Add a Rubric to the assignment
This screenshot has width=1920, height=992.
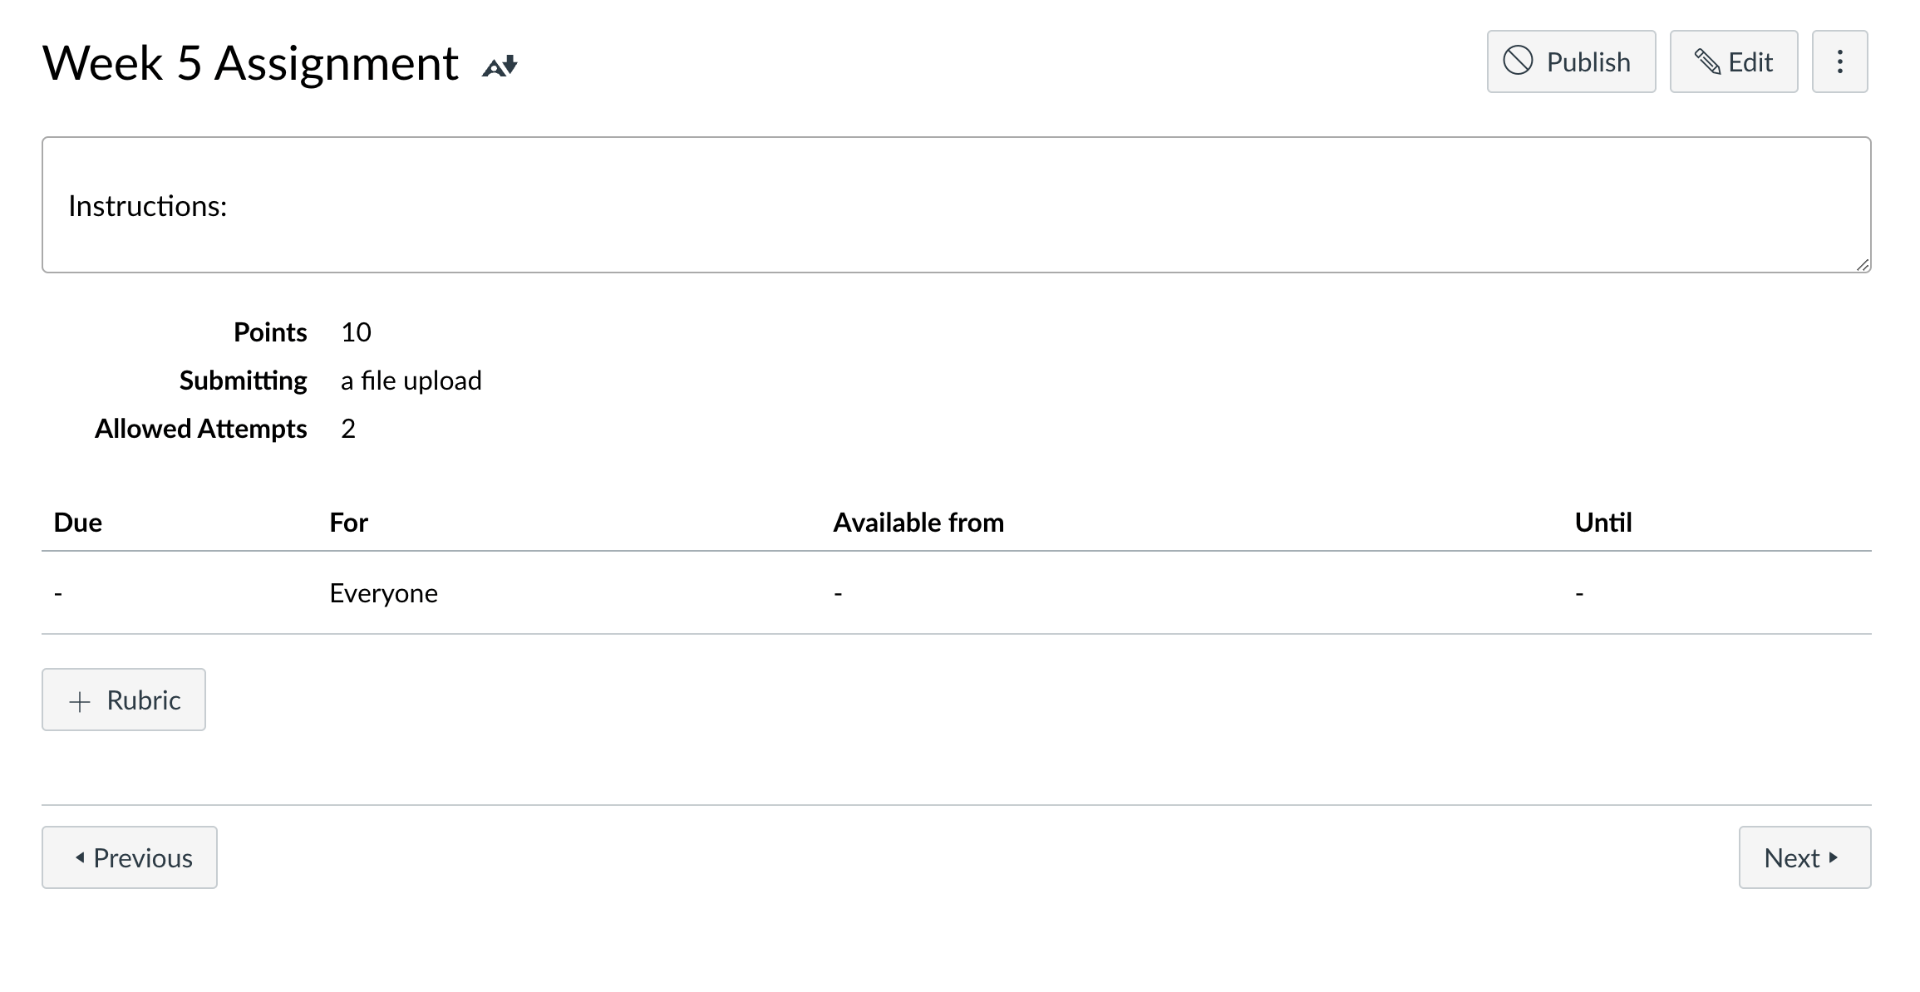point(123,700)
